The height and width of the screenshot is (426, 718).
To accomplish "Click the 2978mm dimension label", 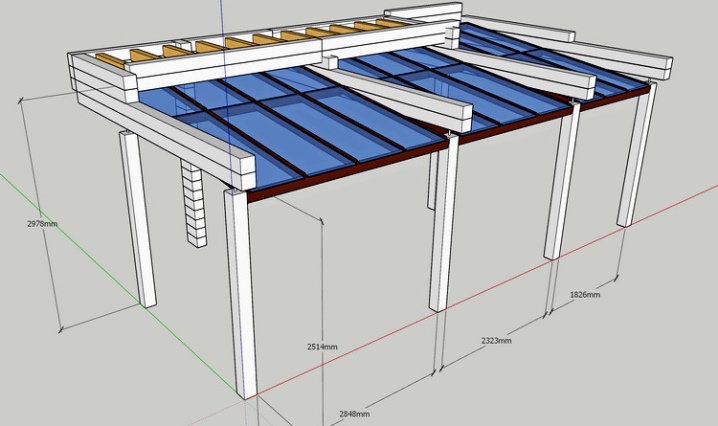I will tap(42, 224).
